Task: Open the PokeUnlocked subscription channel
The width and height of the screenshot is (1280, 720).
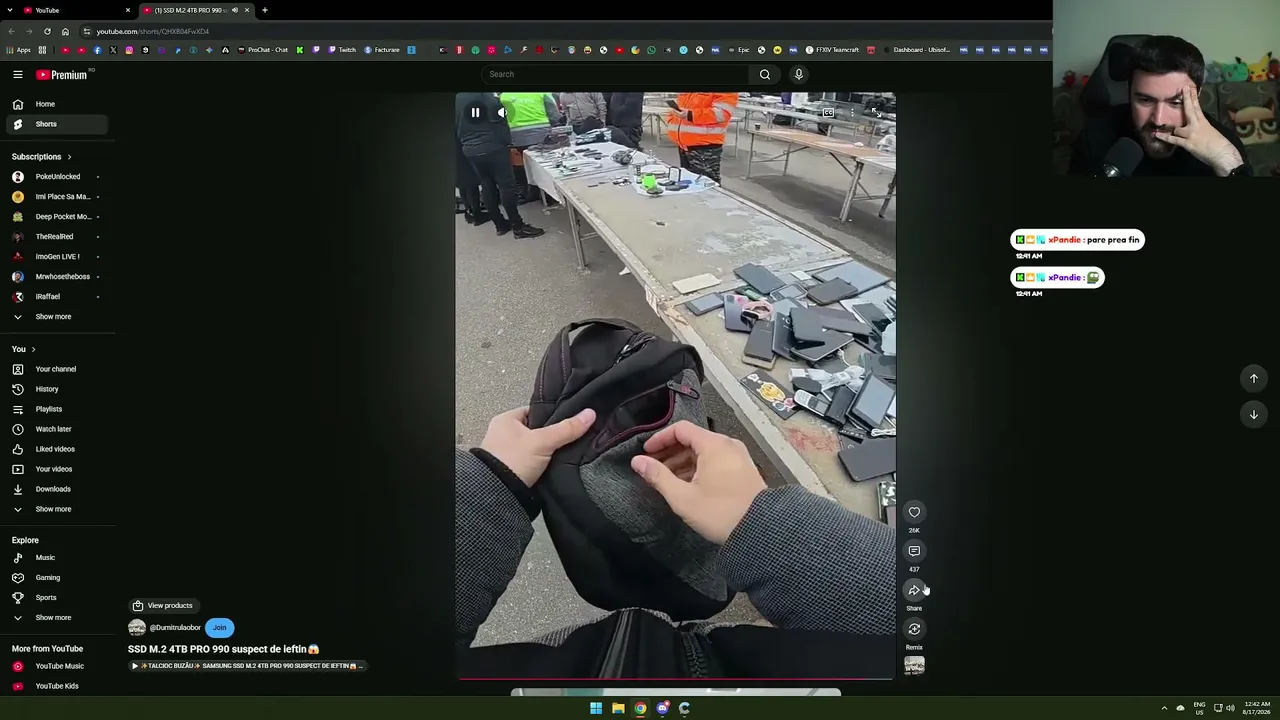Action: coord(57,177)
